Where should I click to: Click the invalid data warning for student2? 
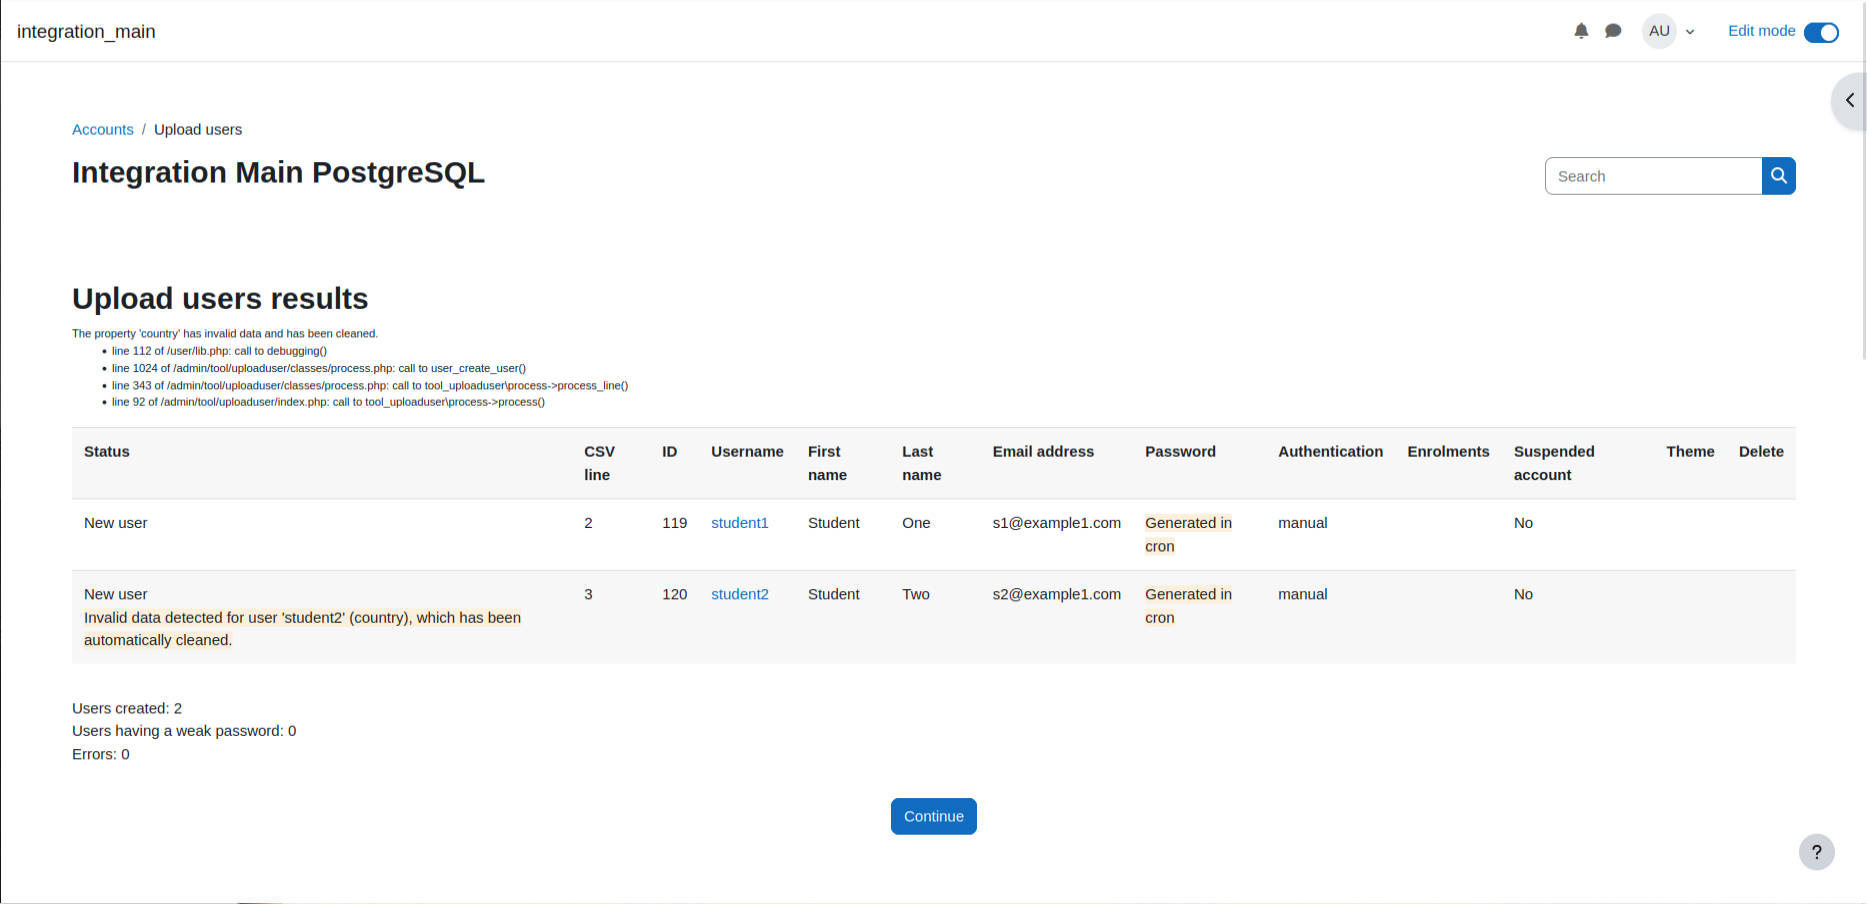click(302, 629)
